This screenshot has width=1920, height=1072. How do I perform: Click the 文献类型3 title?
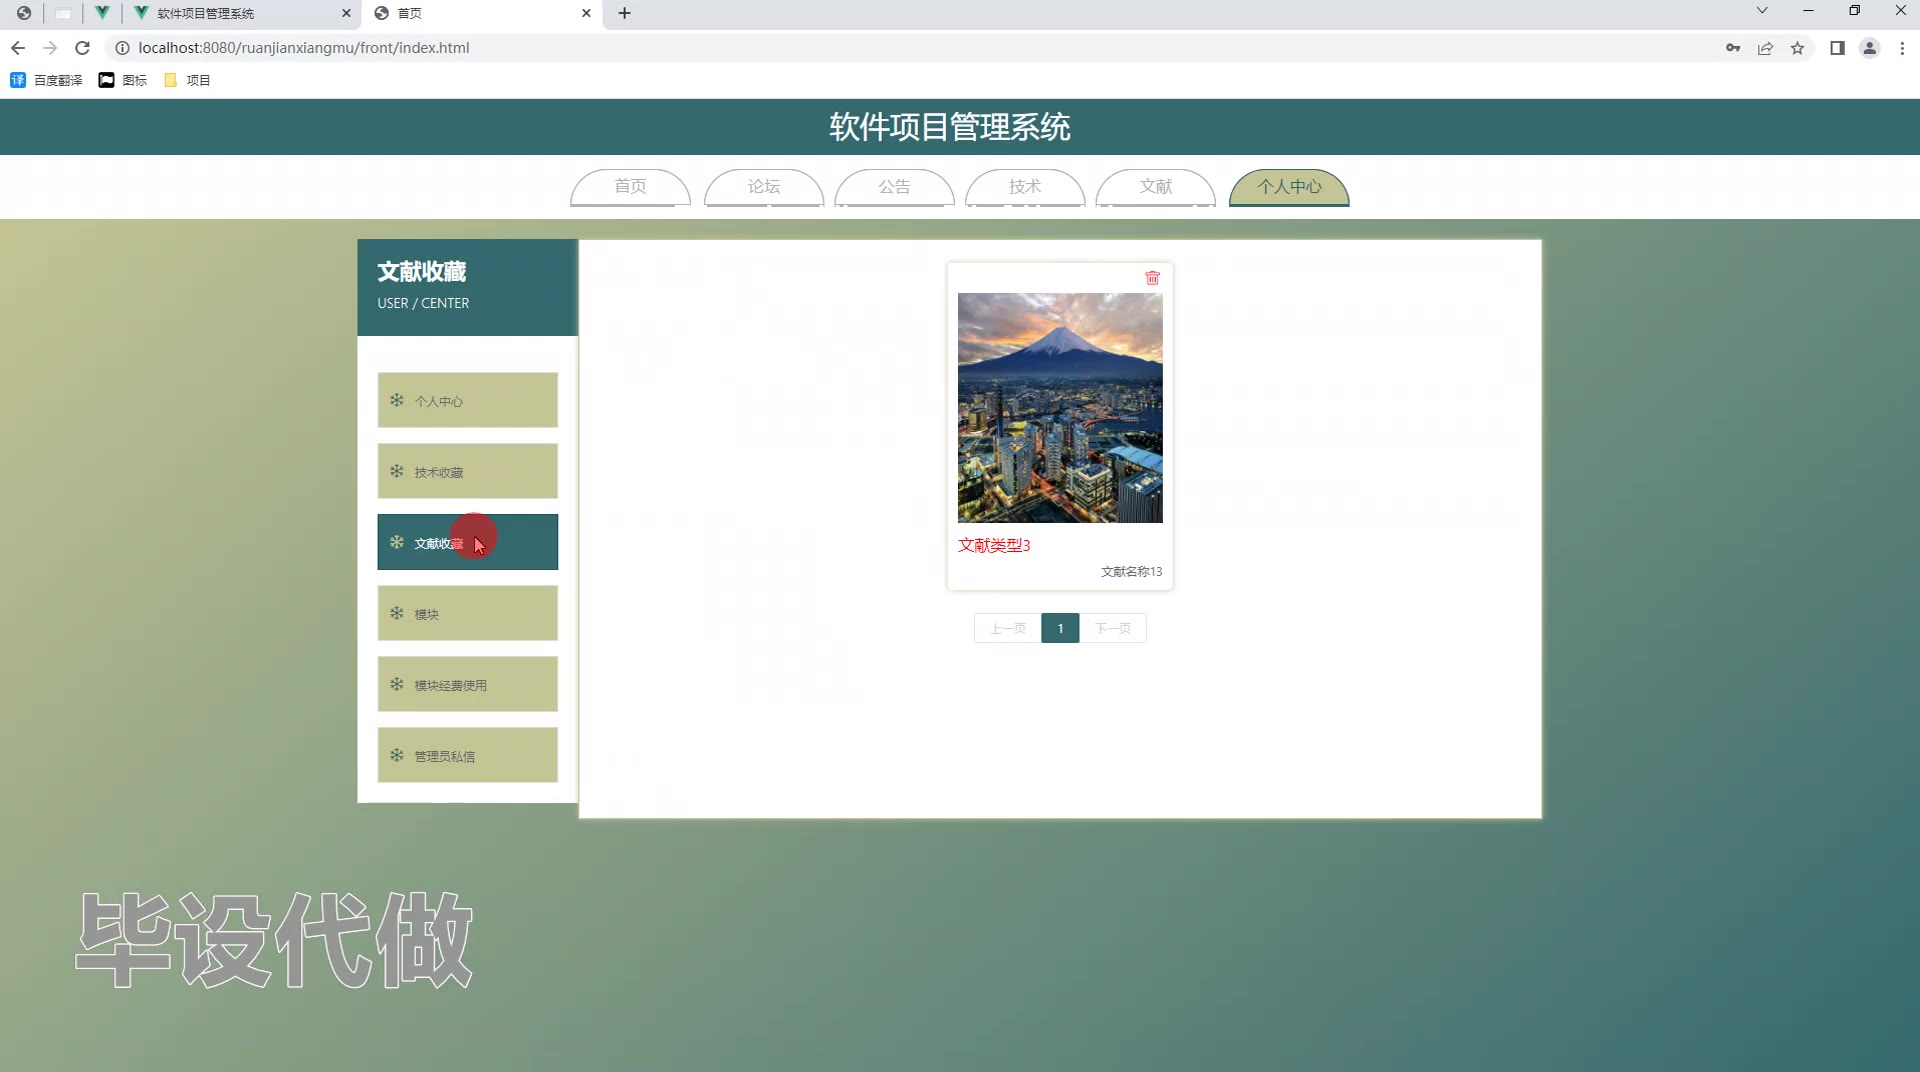[994, 545]
